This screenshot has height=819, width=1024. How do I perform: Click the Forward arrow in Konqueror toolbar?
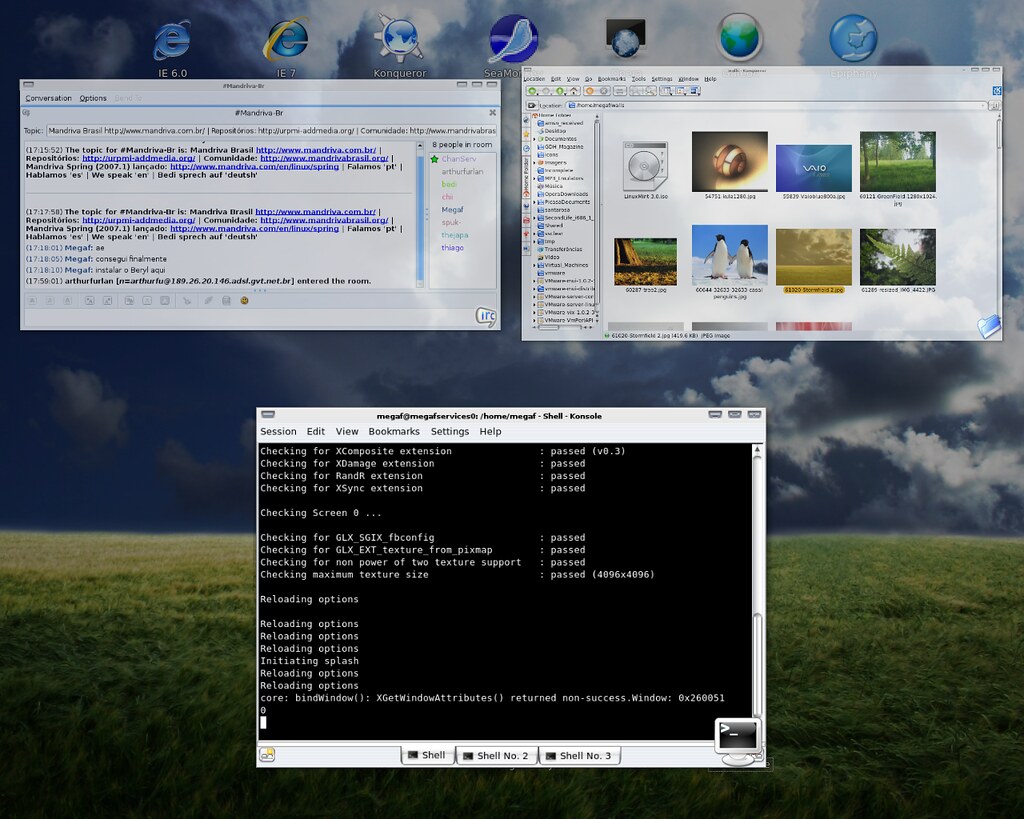click(546, 91)
